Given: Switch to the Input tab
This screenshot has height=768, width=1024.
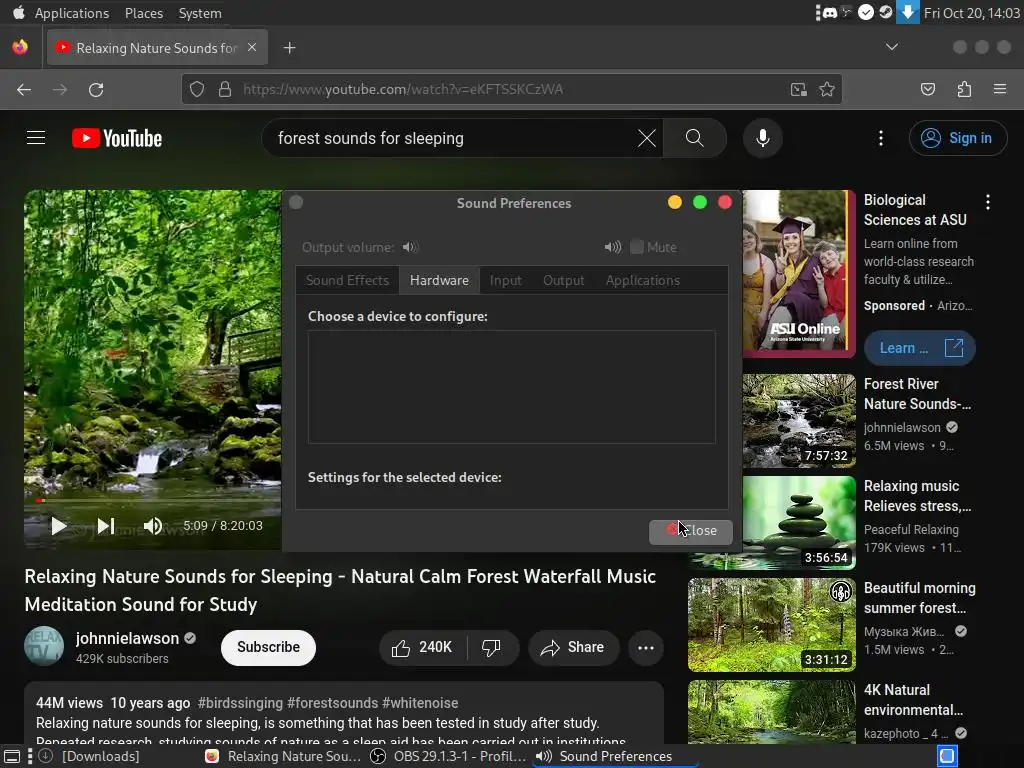Looking at the screenshot, I should tap(505, 280).
